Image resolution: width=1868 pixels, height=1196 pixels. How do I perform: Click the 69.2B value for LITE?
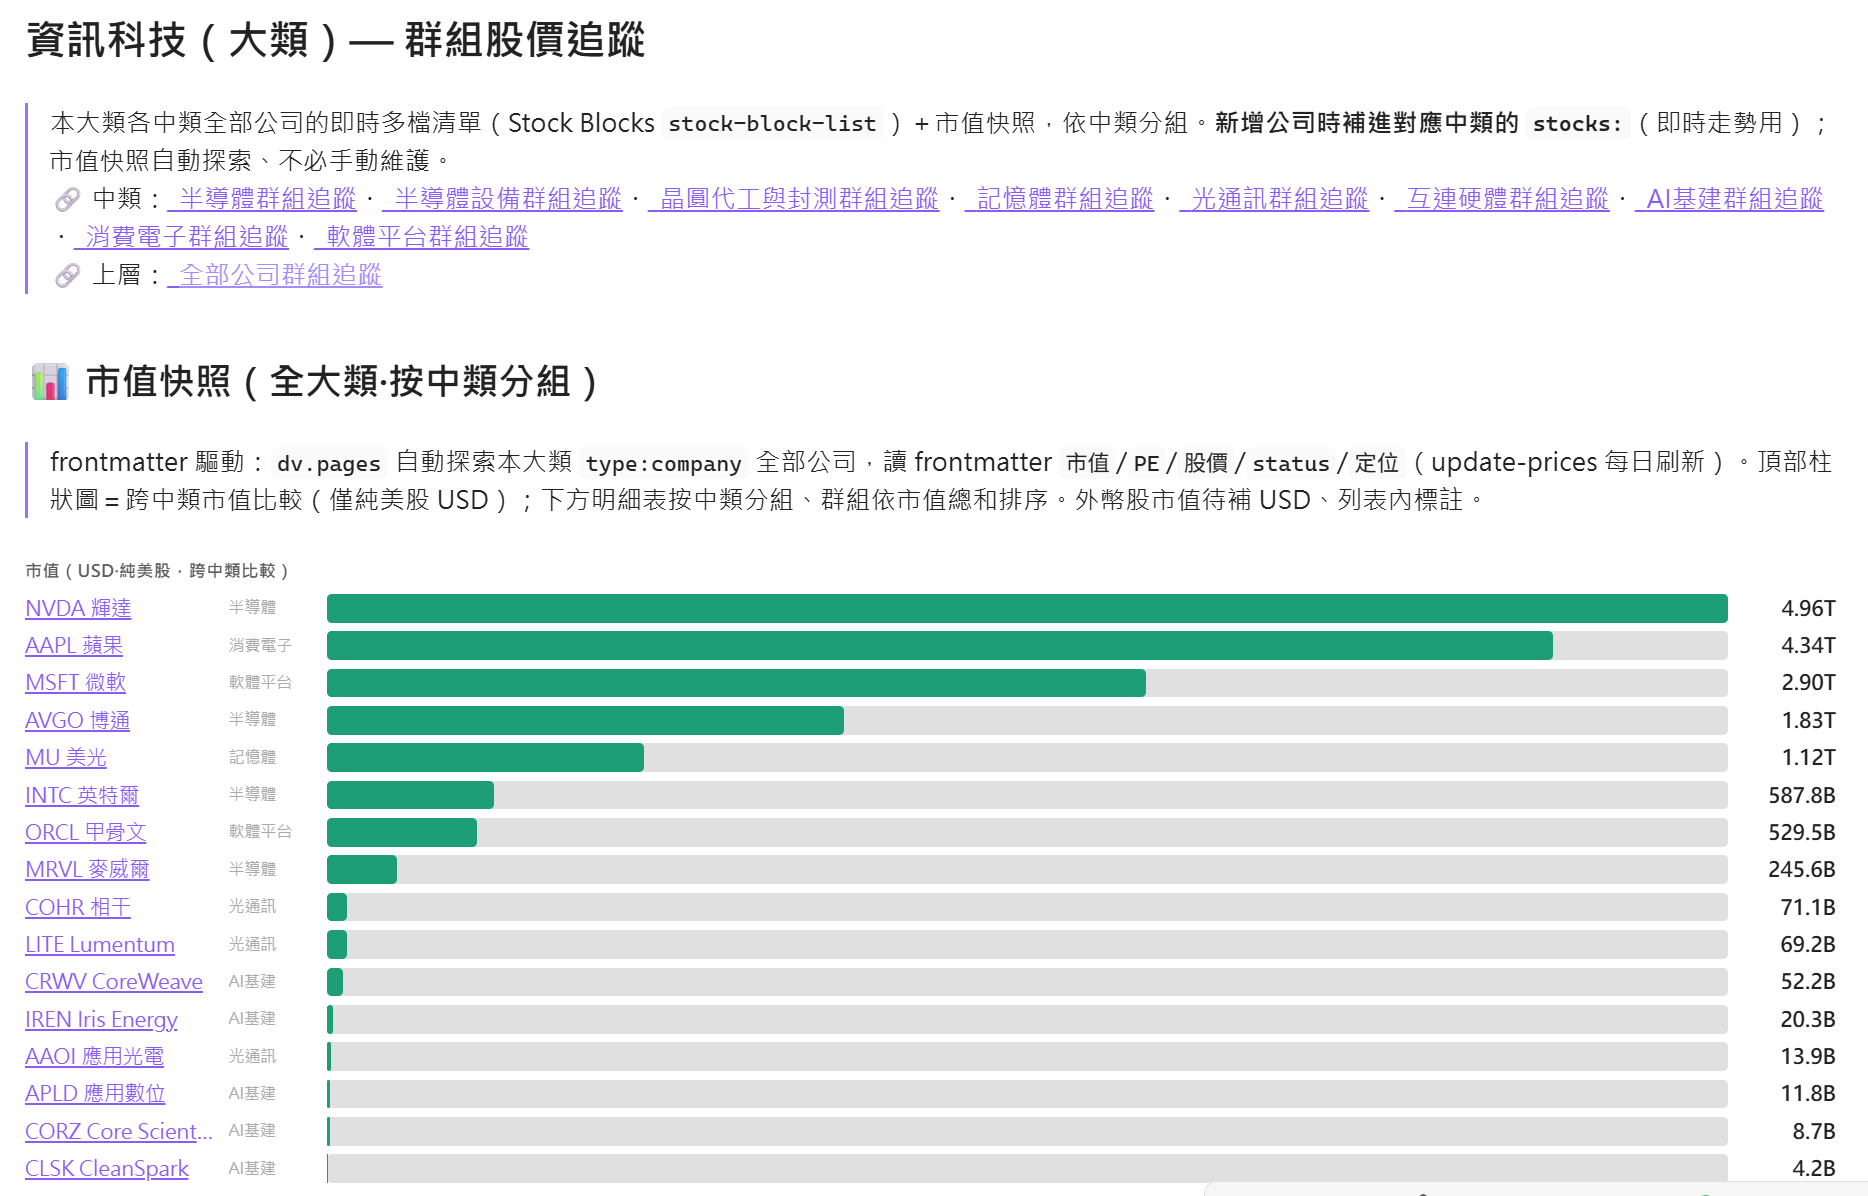click(x=1808, y=944)
